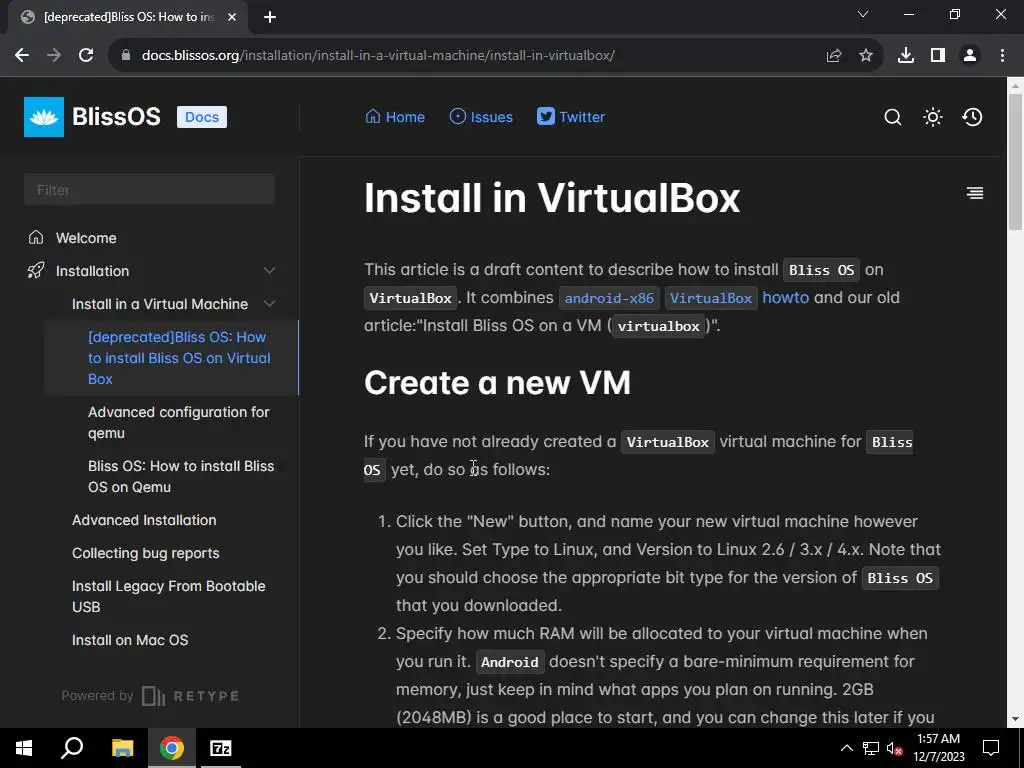Open Chrome three-dot menu
Viewport: 1024px width, 768px height.
click(1002, 56)
